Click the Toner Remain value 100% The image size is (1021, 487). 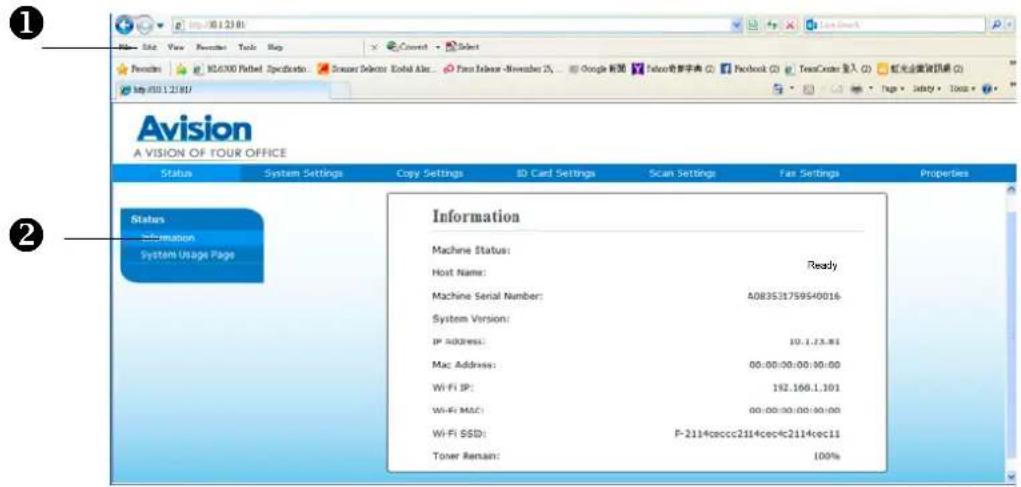click(x=826, y=456)
